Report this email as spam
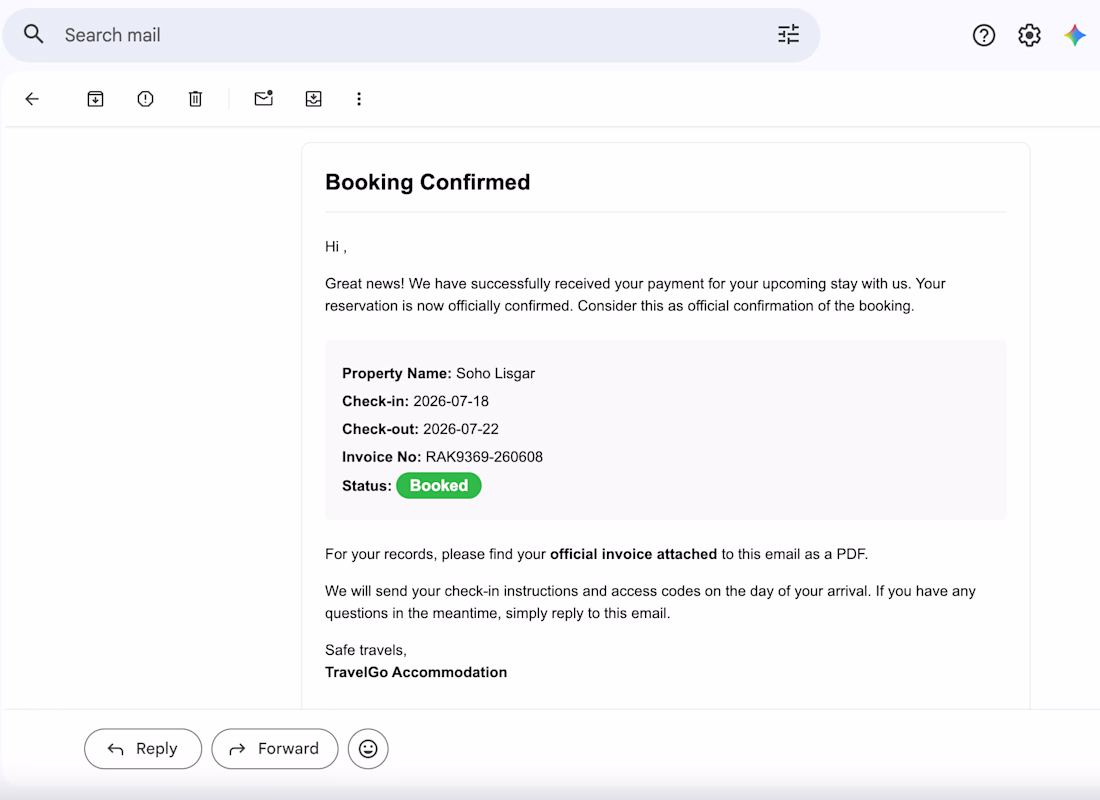This screenshot has height=800, width=1100. 145,99
